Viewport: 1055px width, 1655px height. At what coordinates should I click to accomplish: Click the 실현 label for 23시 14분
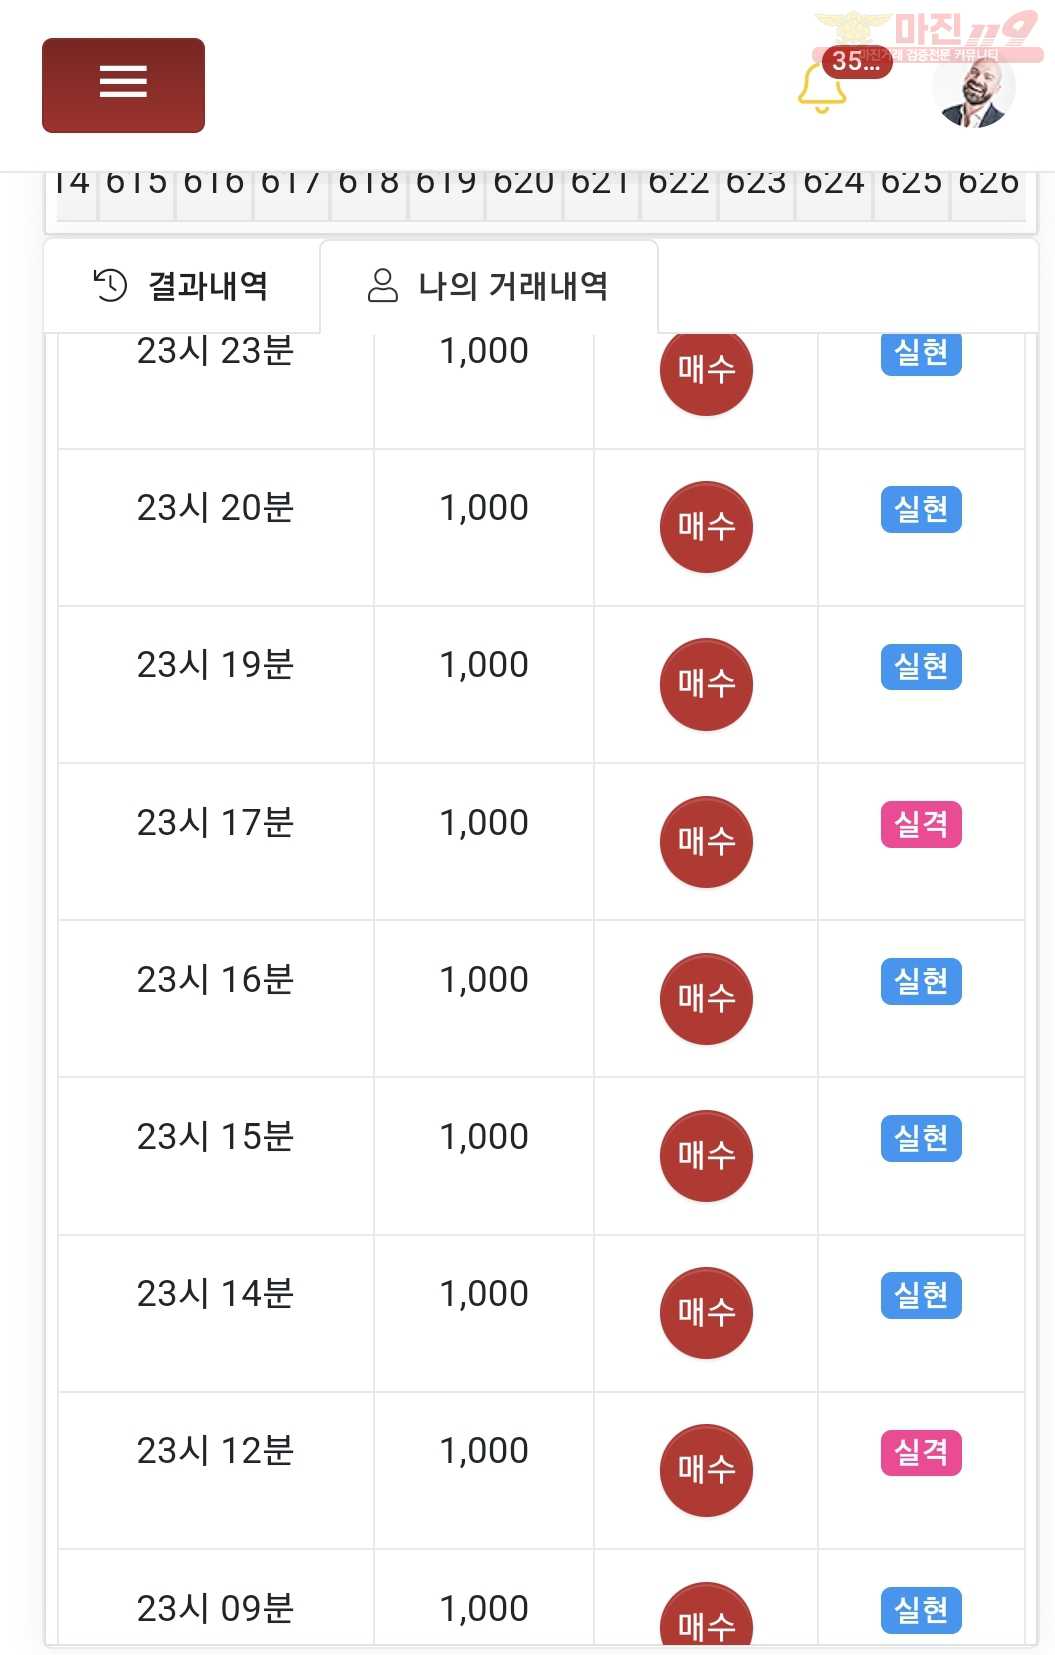click(921, 1295)
